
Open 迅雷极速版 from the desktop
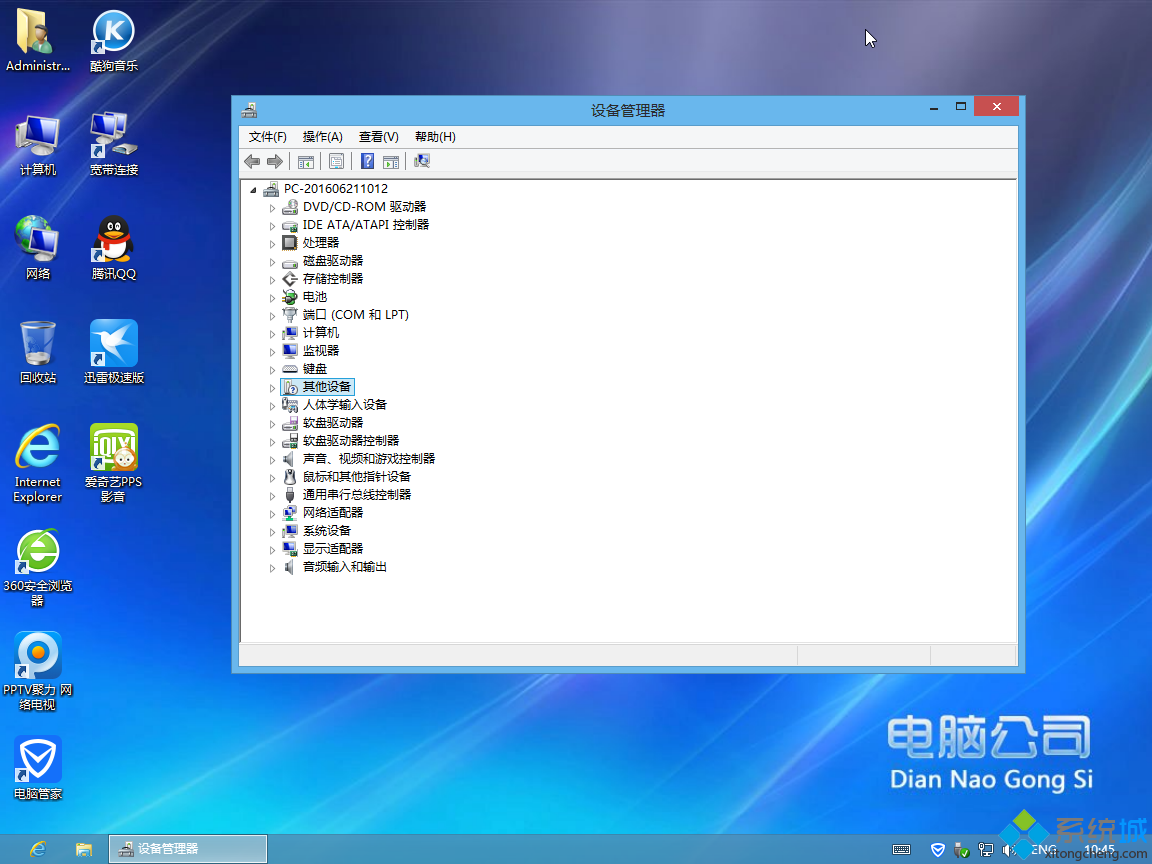112,340
